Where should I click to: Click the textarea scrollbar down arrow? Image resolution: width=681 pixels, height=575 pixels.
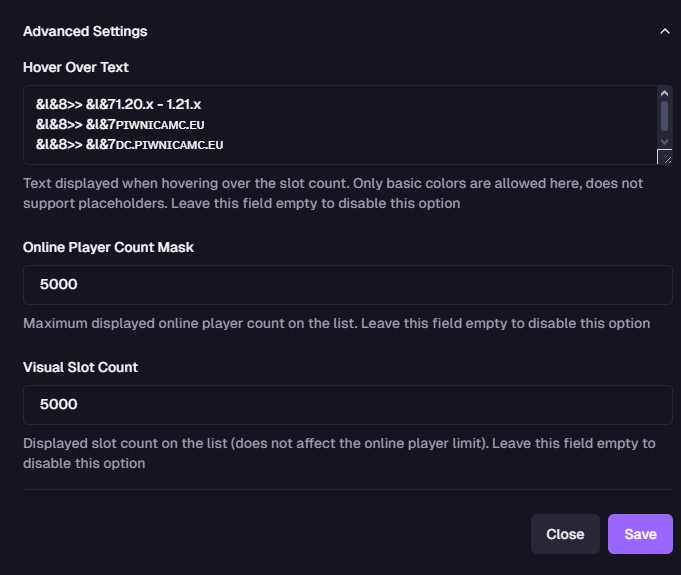tap(664, 140)
